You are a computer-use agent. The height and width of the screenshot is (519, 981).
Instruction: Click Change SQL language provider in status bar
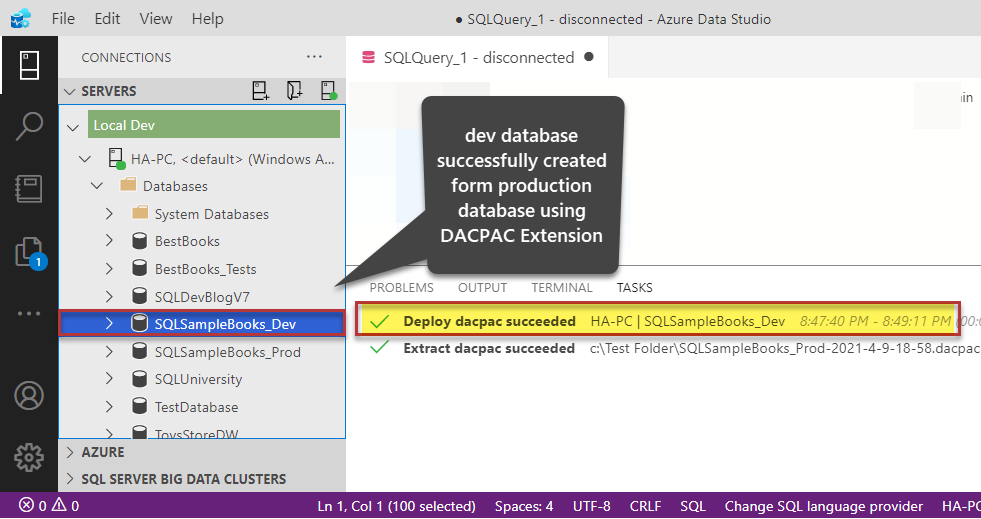(823, 506)
